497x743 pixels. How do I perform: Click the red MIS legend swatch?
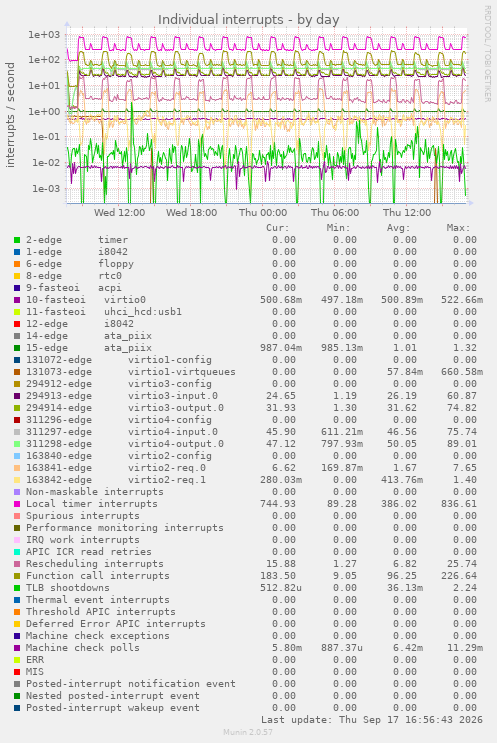click(x=17, y=672)
